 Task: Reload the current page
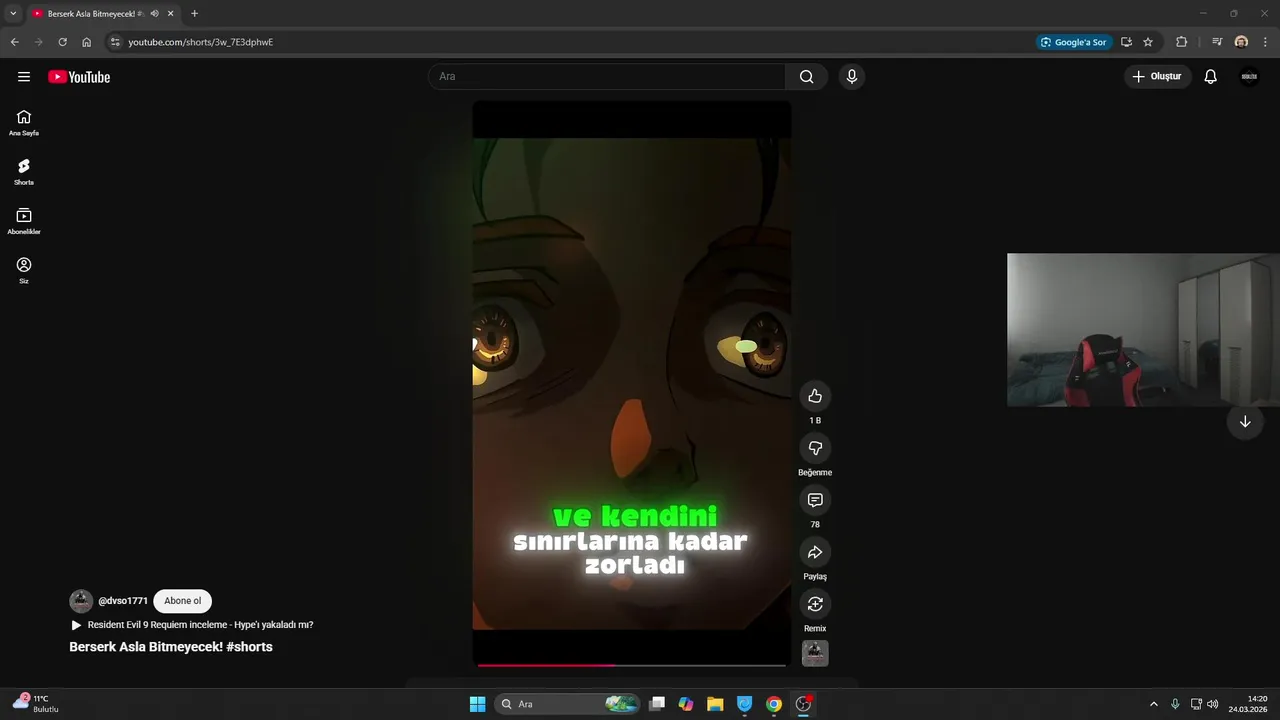tap(62, 42)
